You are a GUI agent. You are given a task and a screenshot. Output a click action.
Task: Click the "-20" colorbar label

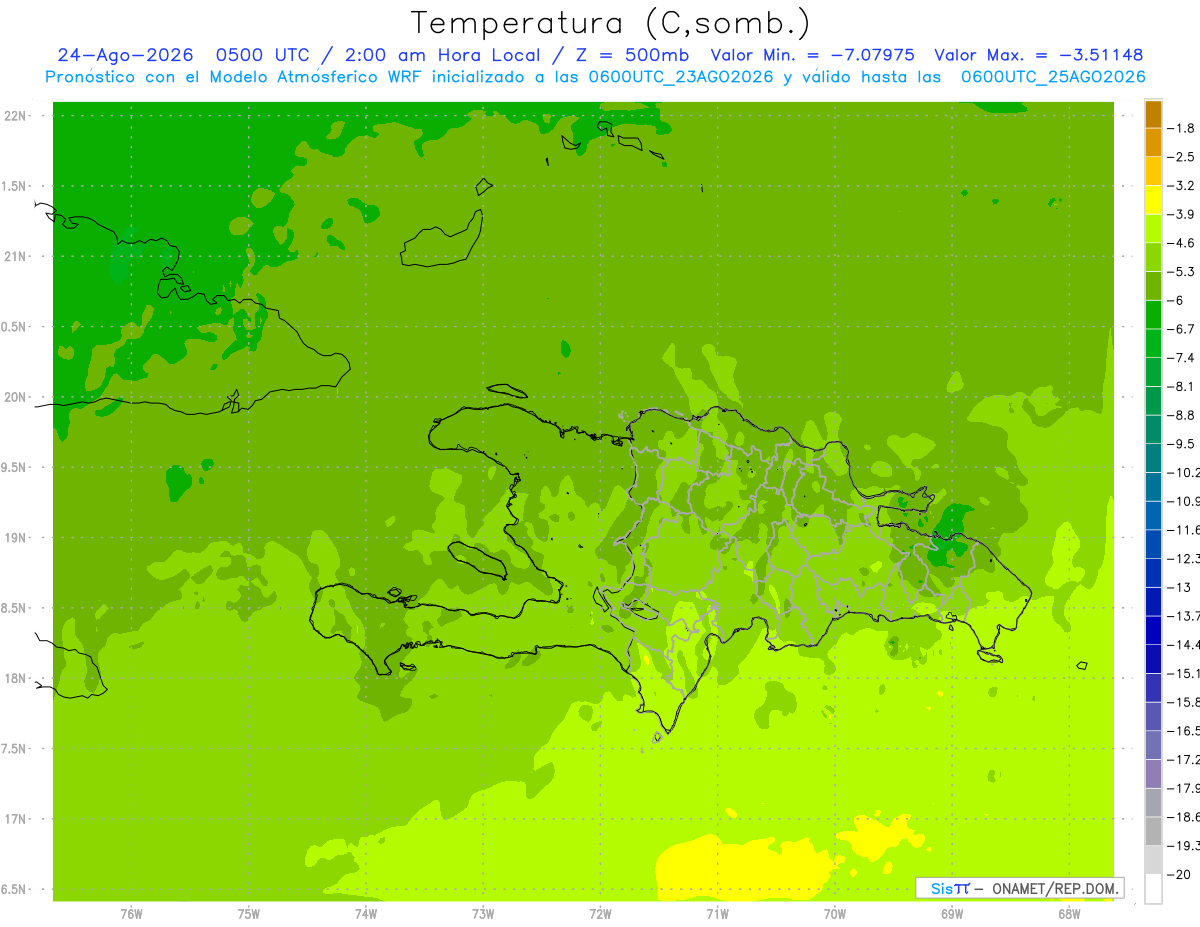click(x=1181, y=874)
